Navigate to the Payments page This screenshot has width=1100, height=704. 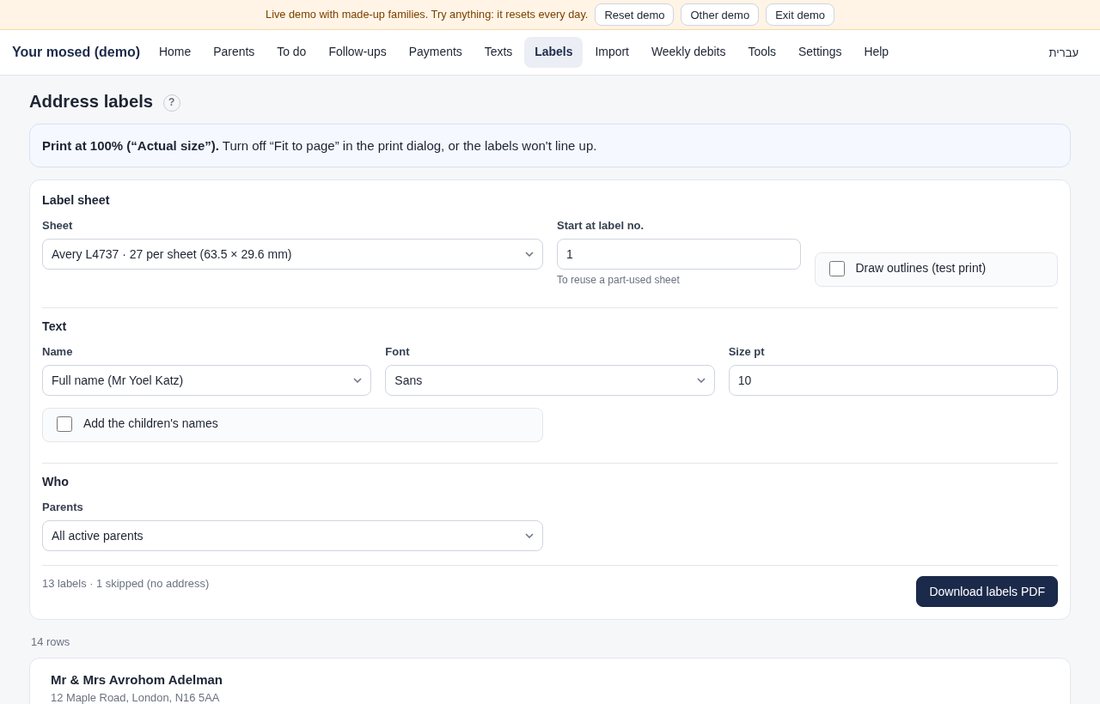[x=435, y=52]
